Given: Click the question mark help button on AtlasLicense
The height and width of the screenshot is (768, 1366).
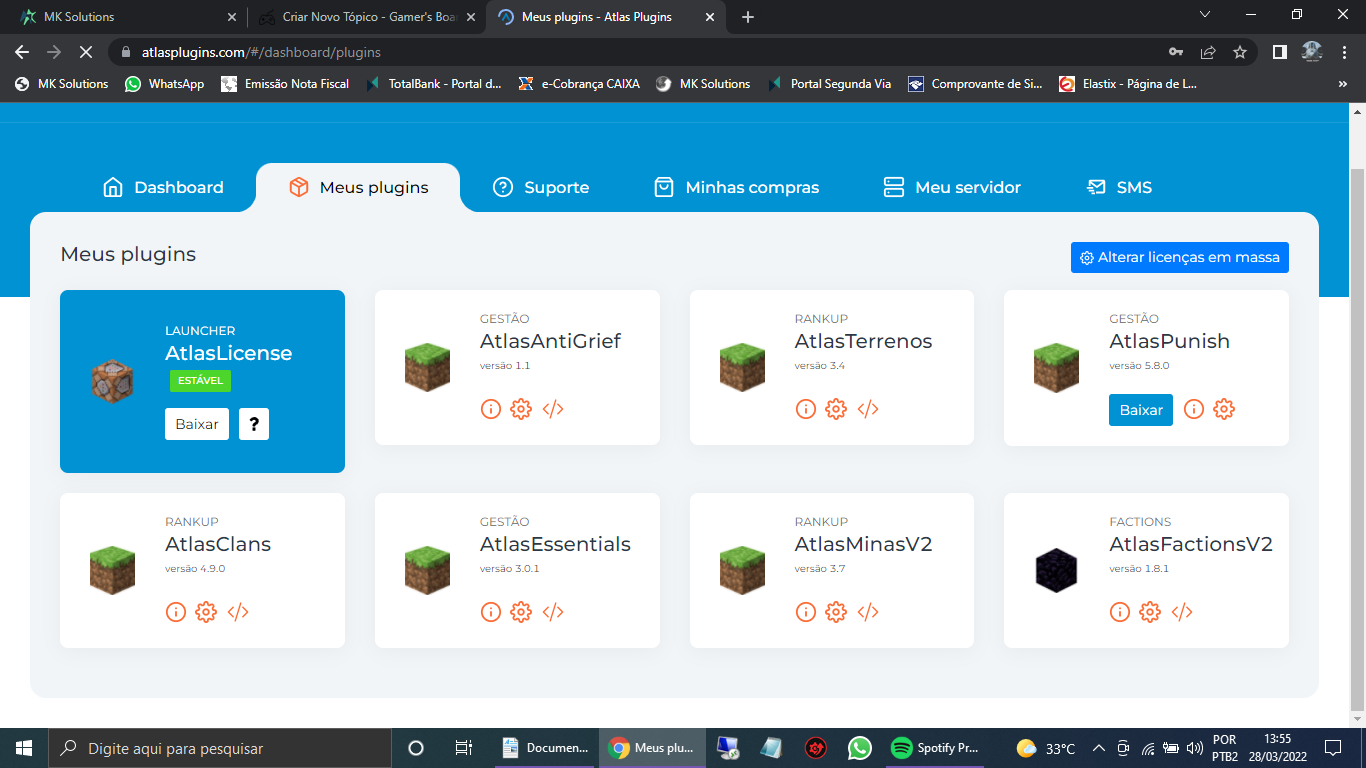Looking at the screenshot, I should coord(254,424).
